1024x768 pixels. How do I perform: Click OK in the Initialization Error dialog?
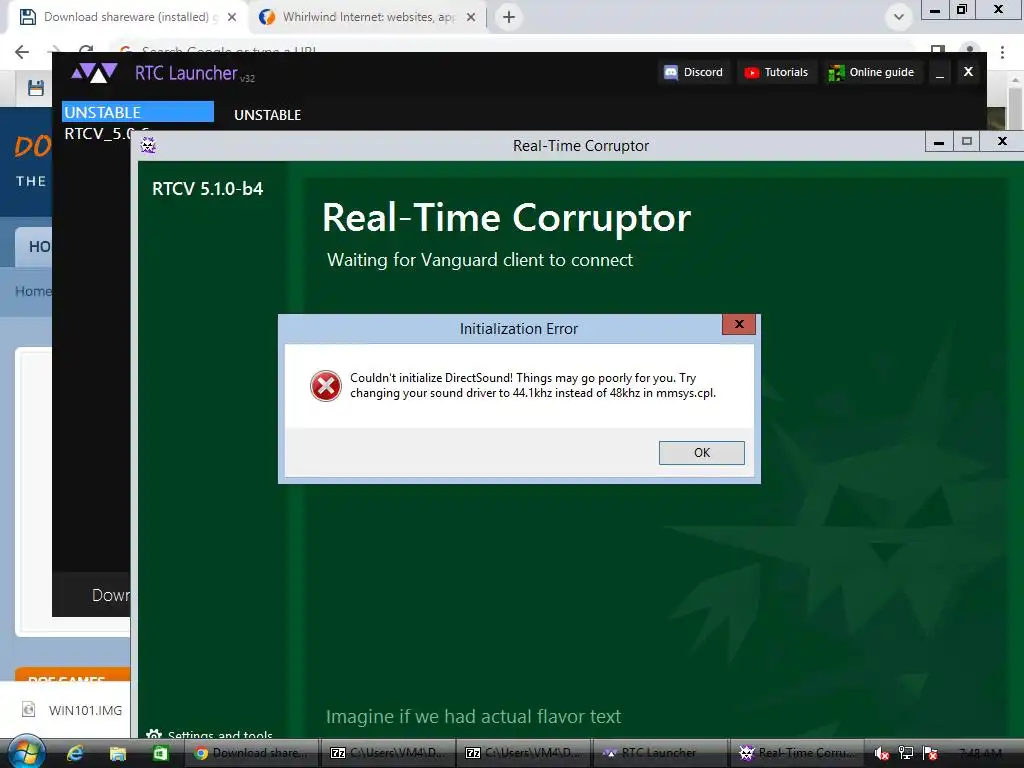701,453
